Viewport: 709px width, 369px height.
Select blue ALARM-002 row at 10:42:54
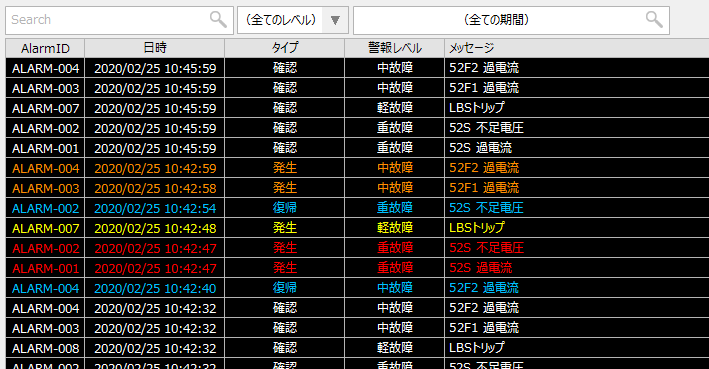point(357,208)
